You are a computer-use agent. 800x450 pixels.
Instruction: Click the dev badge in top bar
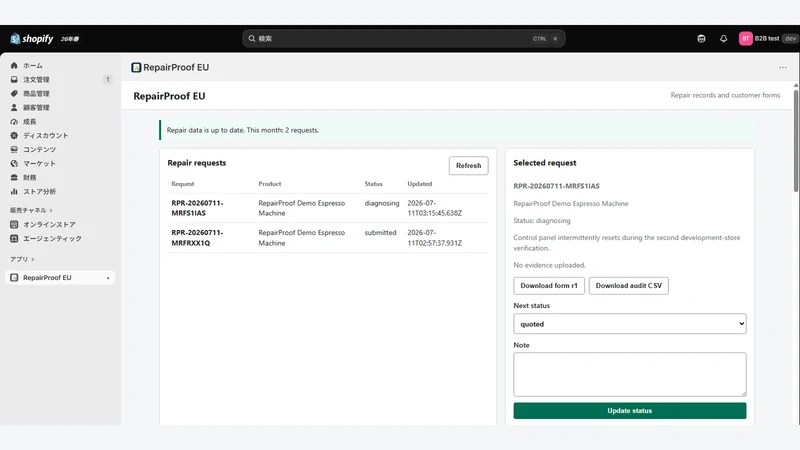click(790, 39)
